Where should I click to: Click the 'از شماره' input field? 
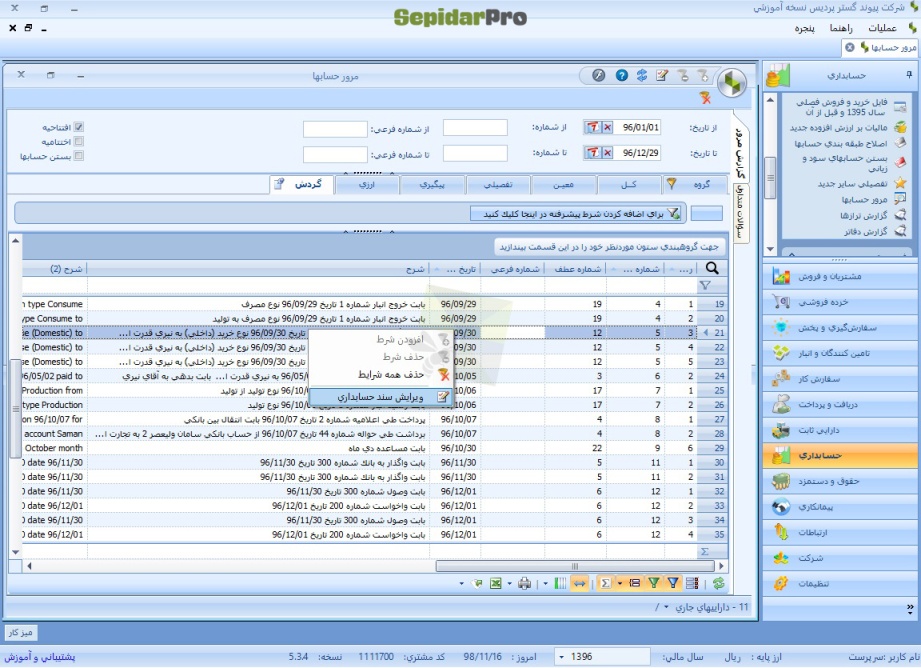point(475,127)
